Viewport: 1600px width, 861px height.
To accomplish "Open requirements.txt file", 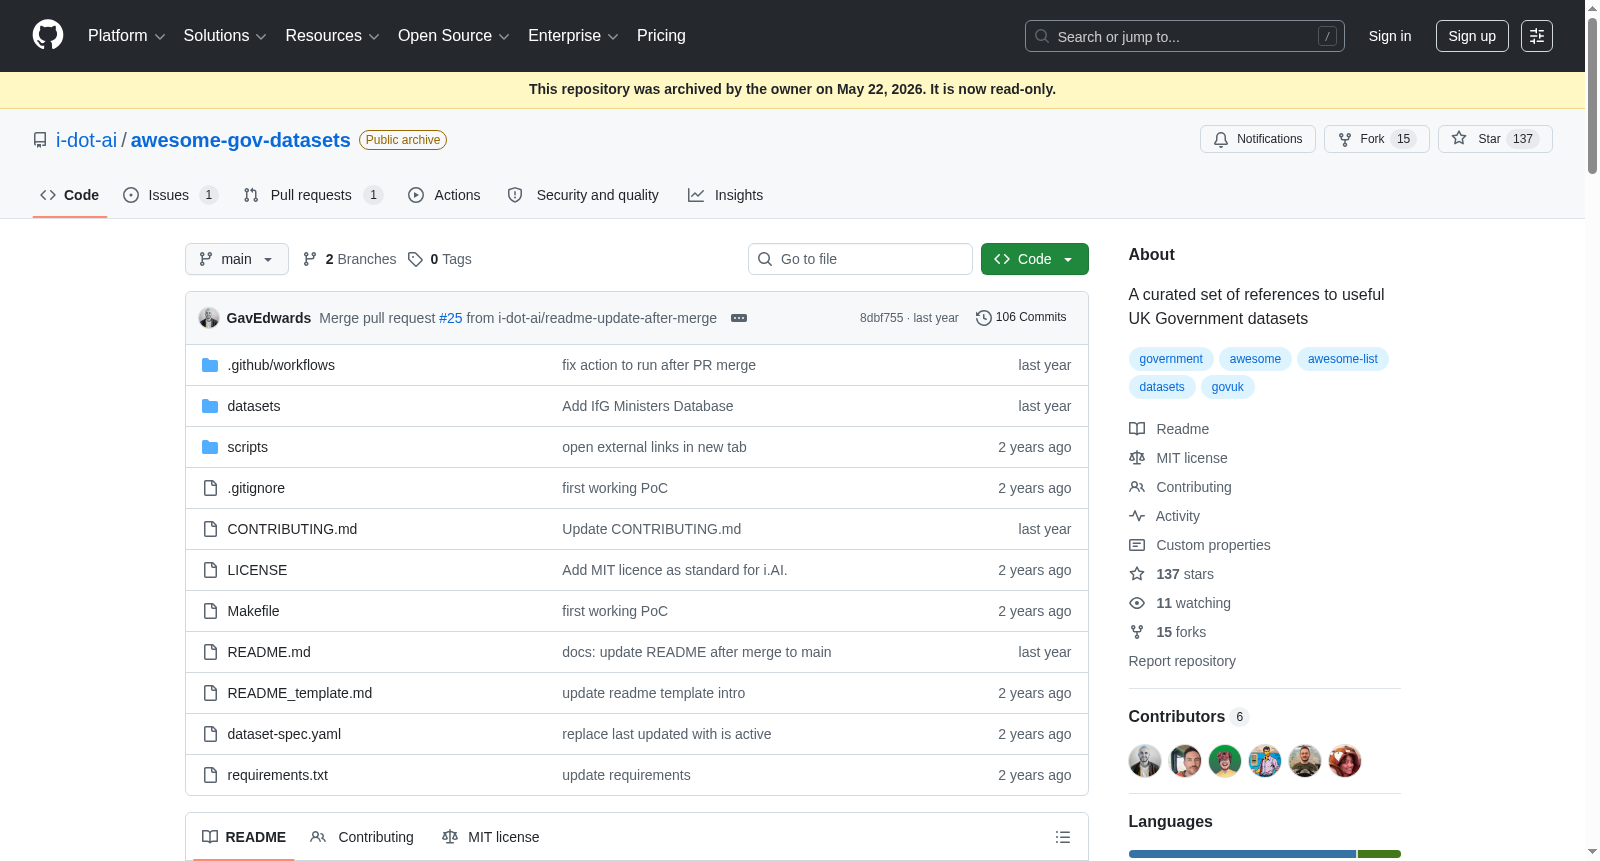I will tap(278, 775).
